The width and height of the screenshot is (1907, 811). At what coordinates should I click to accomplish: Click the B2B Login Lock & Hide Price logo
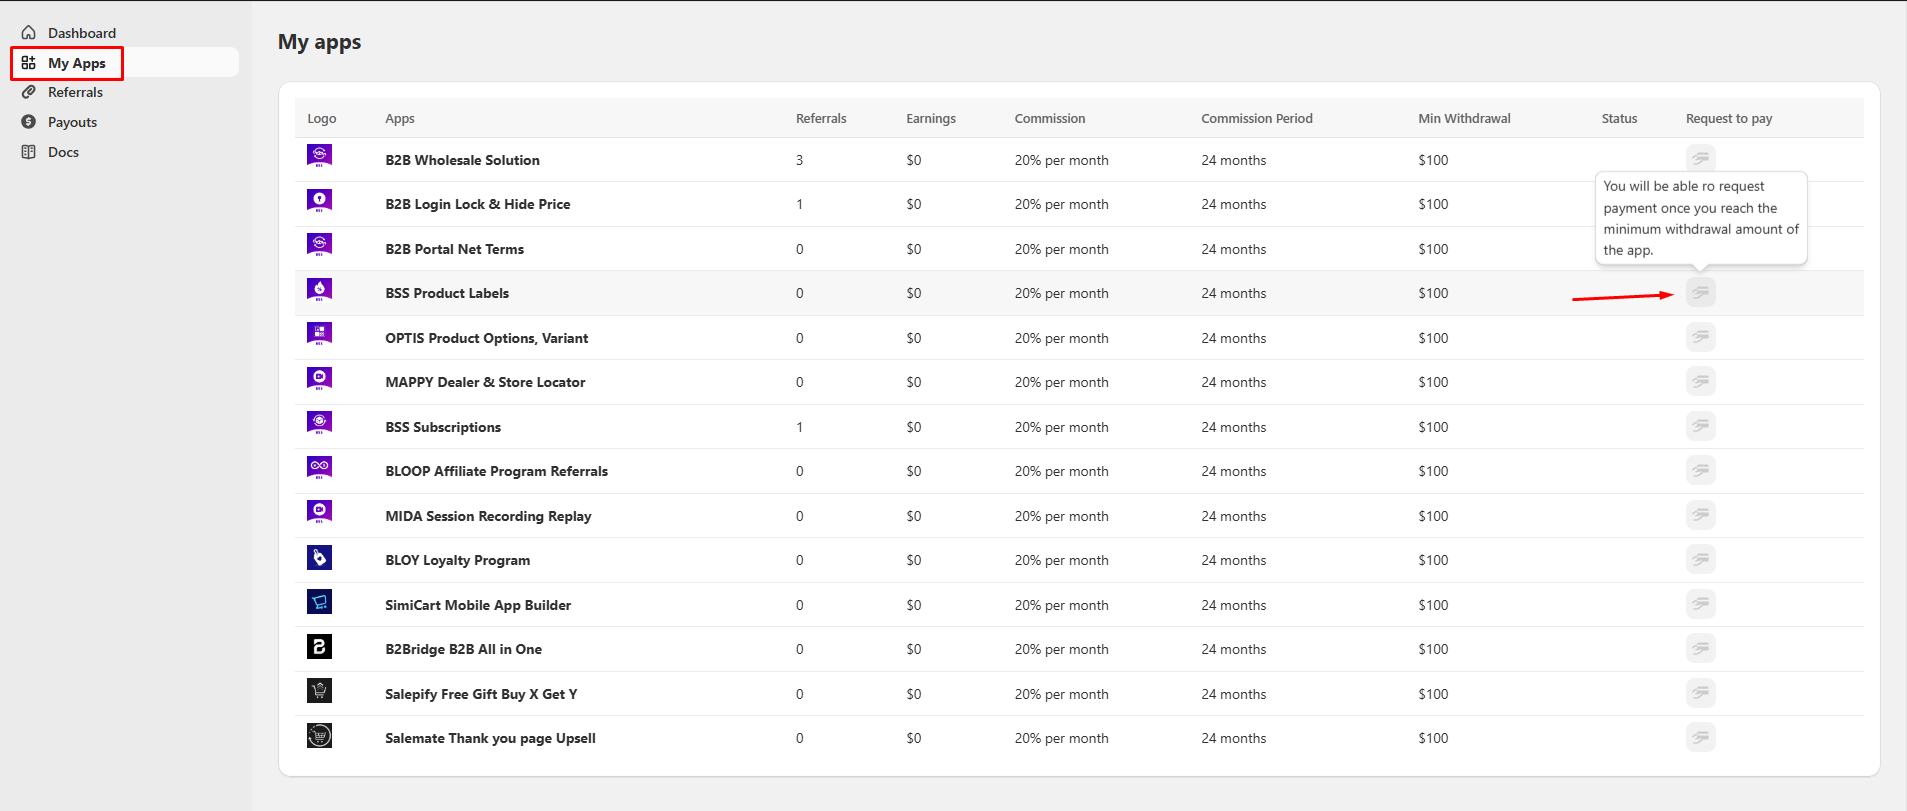pyautogui.click(x=319, y=201)
